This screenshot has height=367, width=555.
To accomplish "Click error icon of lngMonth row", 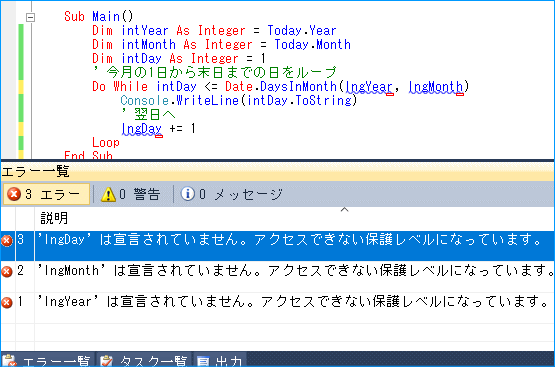I will pyautogui.click(x=7, y=271).
